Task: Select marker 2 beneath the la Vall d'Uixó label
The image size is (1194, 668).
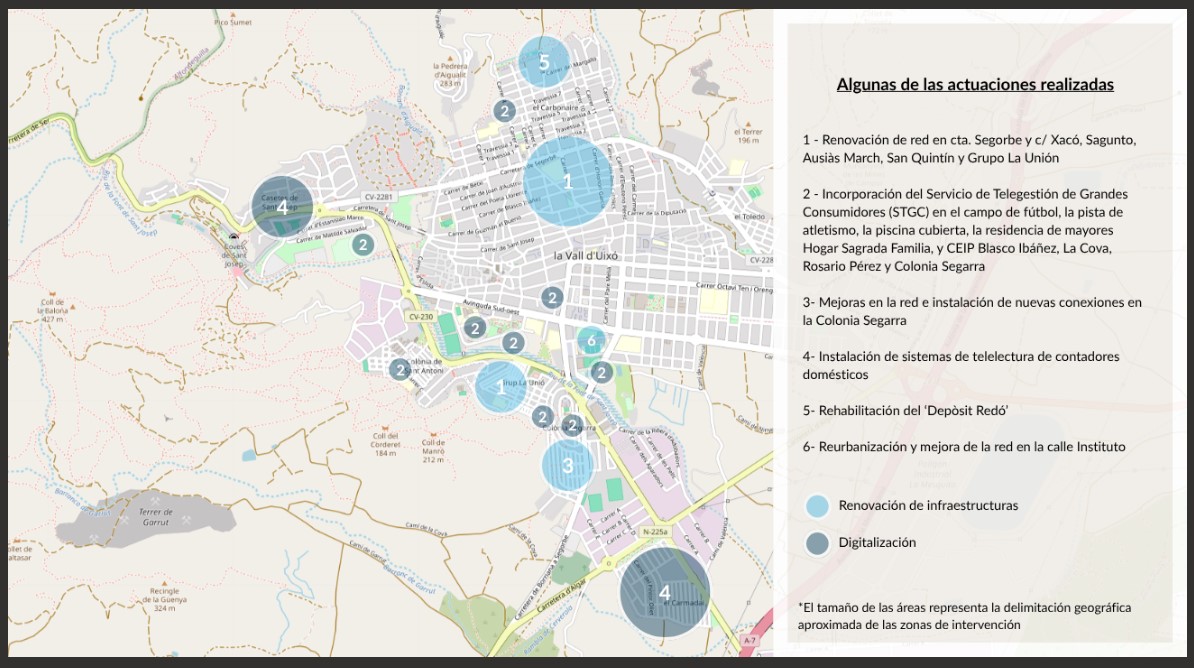Action: pos(552,297)
